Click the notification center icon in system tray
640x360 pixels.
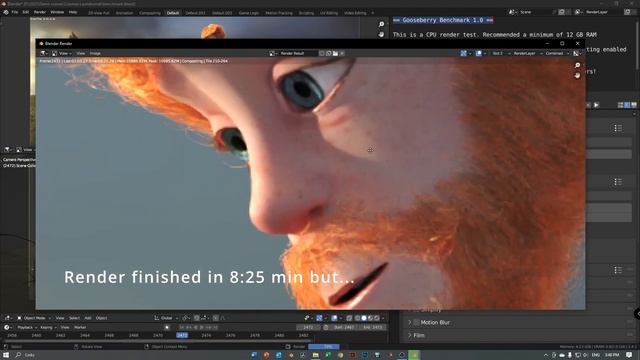tap(629, 355)
